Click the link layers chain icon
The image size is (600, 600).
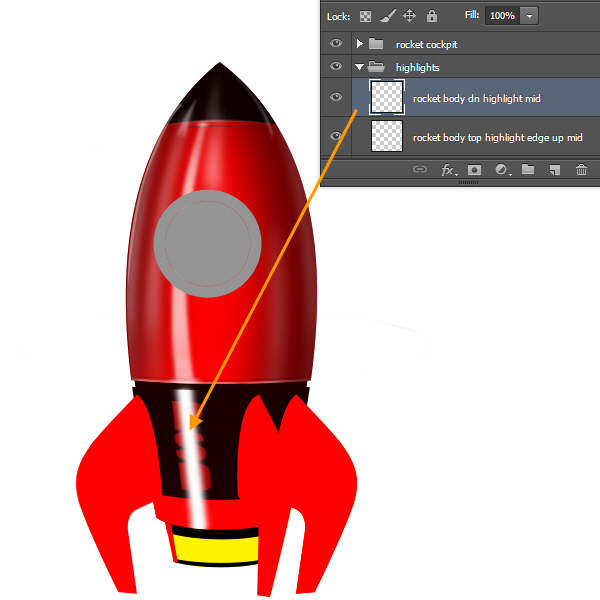420,170
